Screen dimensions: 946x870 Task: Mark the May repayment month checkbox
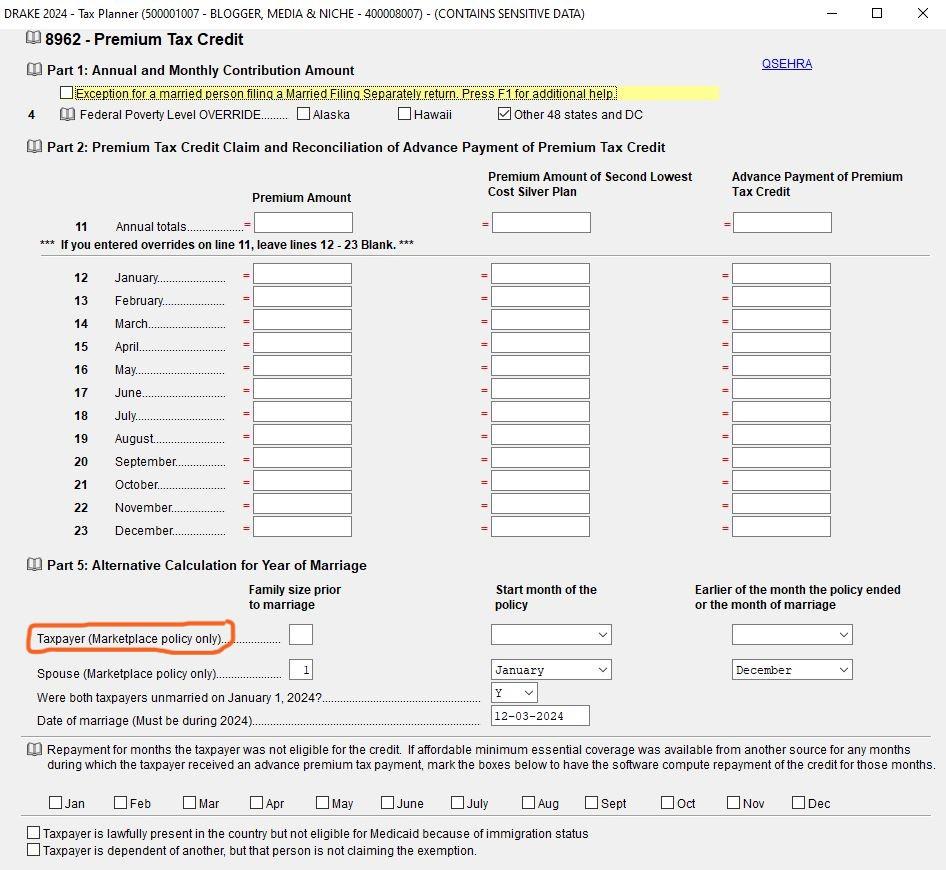coord(323,802)
